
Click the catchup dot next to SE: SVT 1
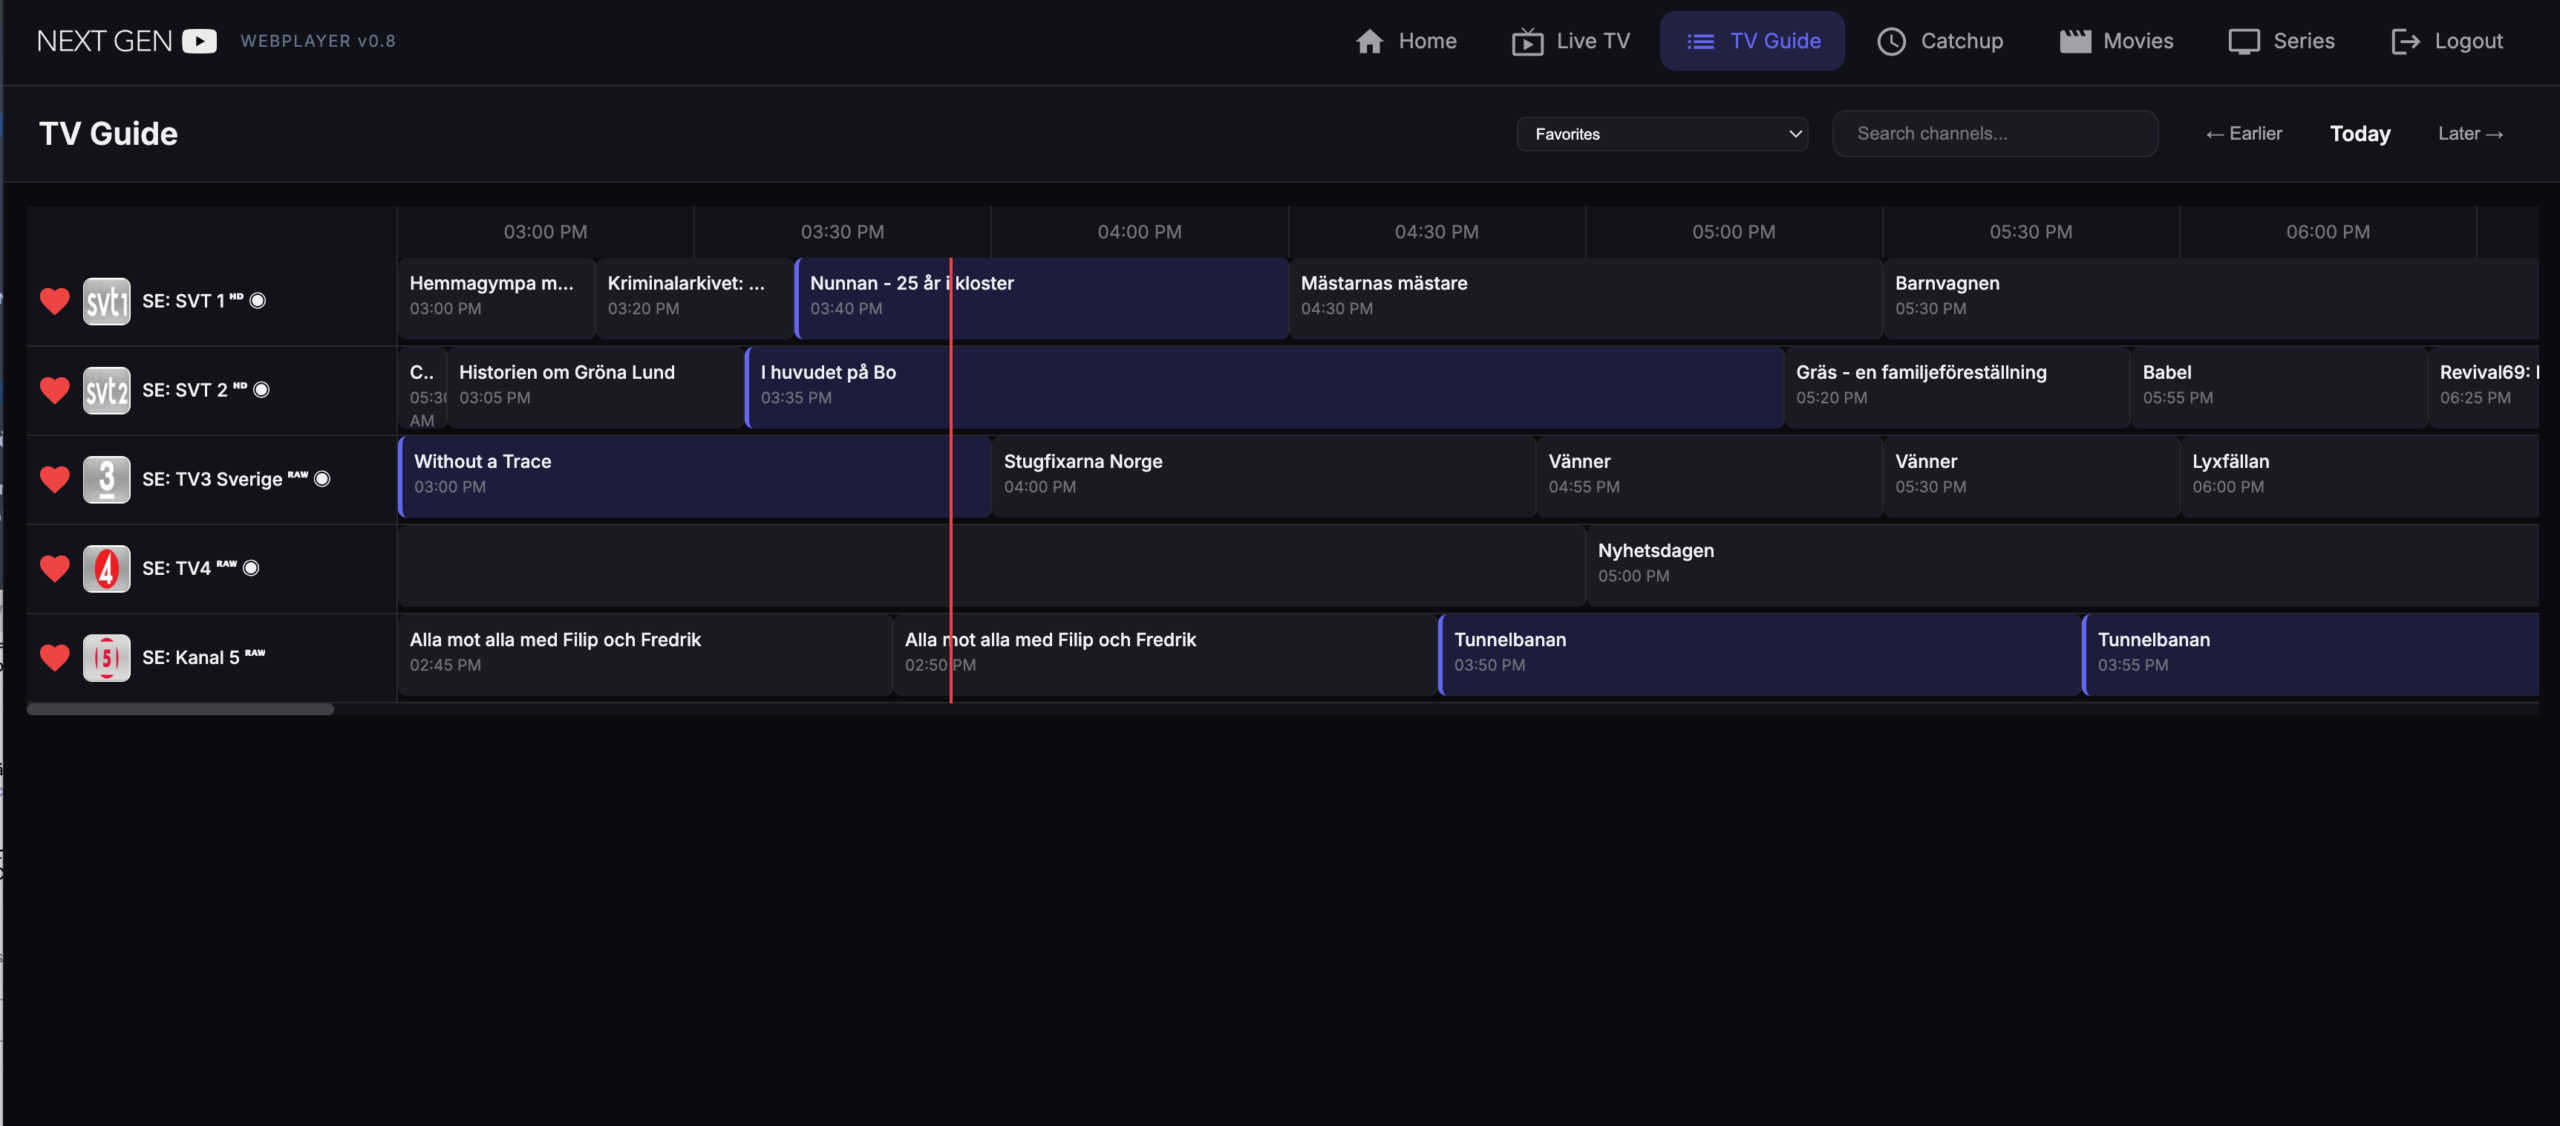[258, 301]
